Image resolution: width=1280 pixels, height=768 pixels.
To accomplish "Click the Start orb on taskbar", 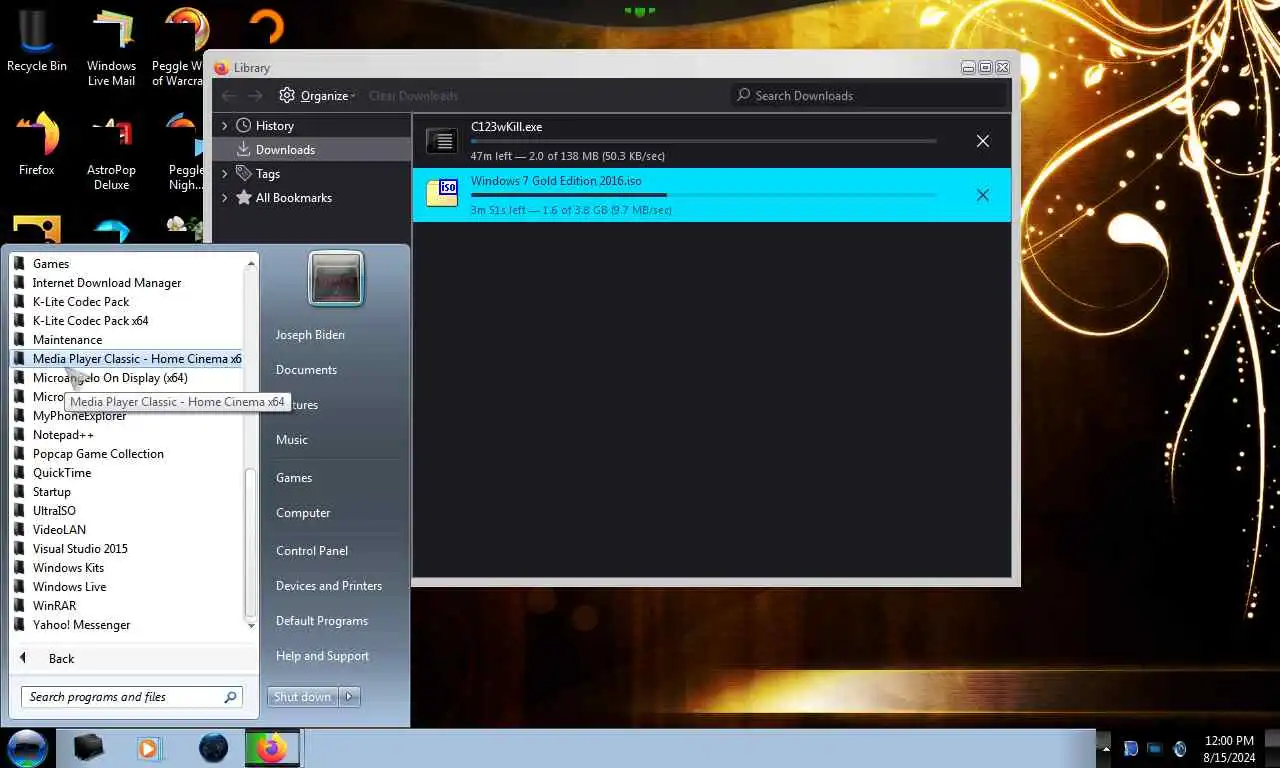I will point(27,748).
